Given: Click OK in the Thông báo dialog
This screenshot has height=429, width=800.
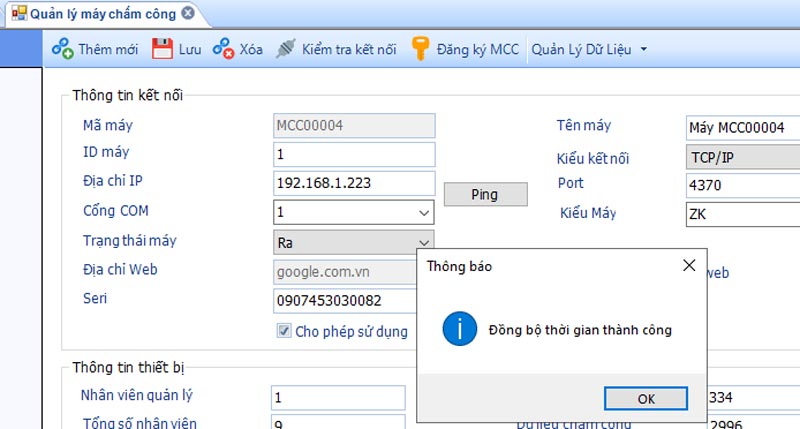Looking at the screenshot, I should pyautogui.click(x=646, y=398).
